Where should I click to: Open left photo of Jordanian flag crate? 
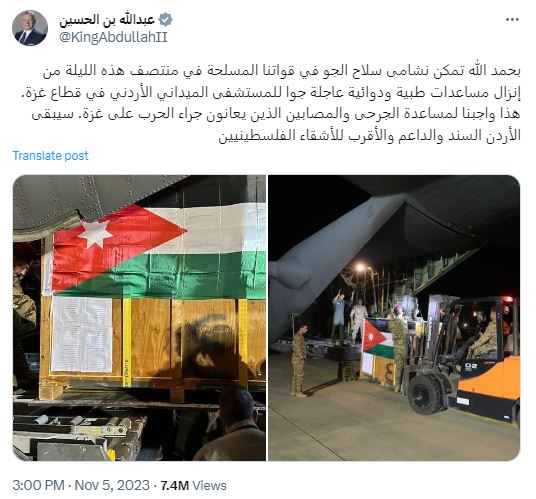pos(139,318)
